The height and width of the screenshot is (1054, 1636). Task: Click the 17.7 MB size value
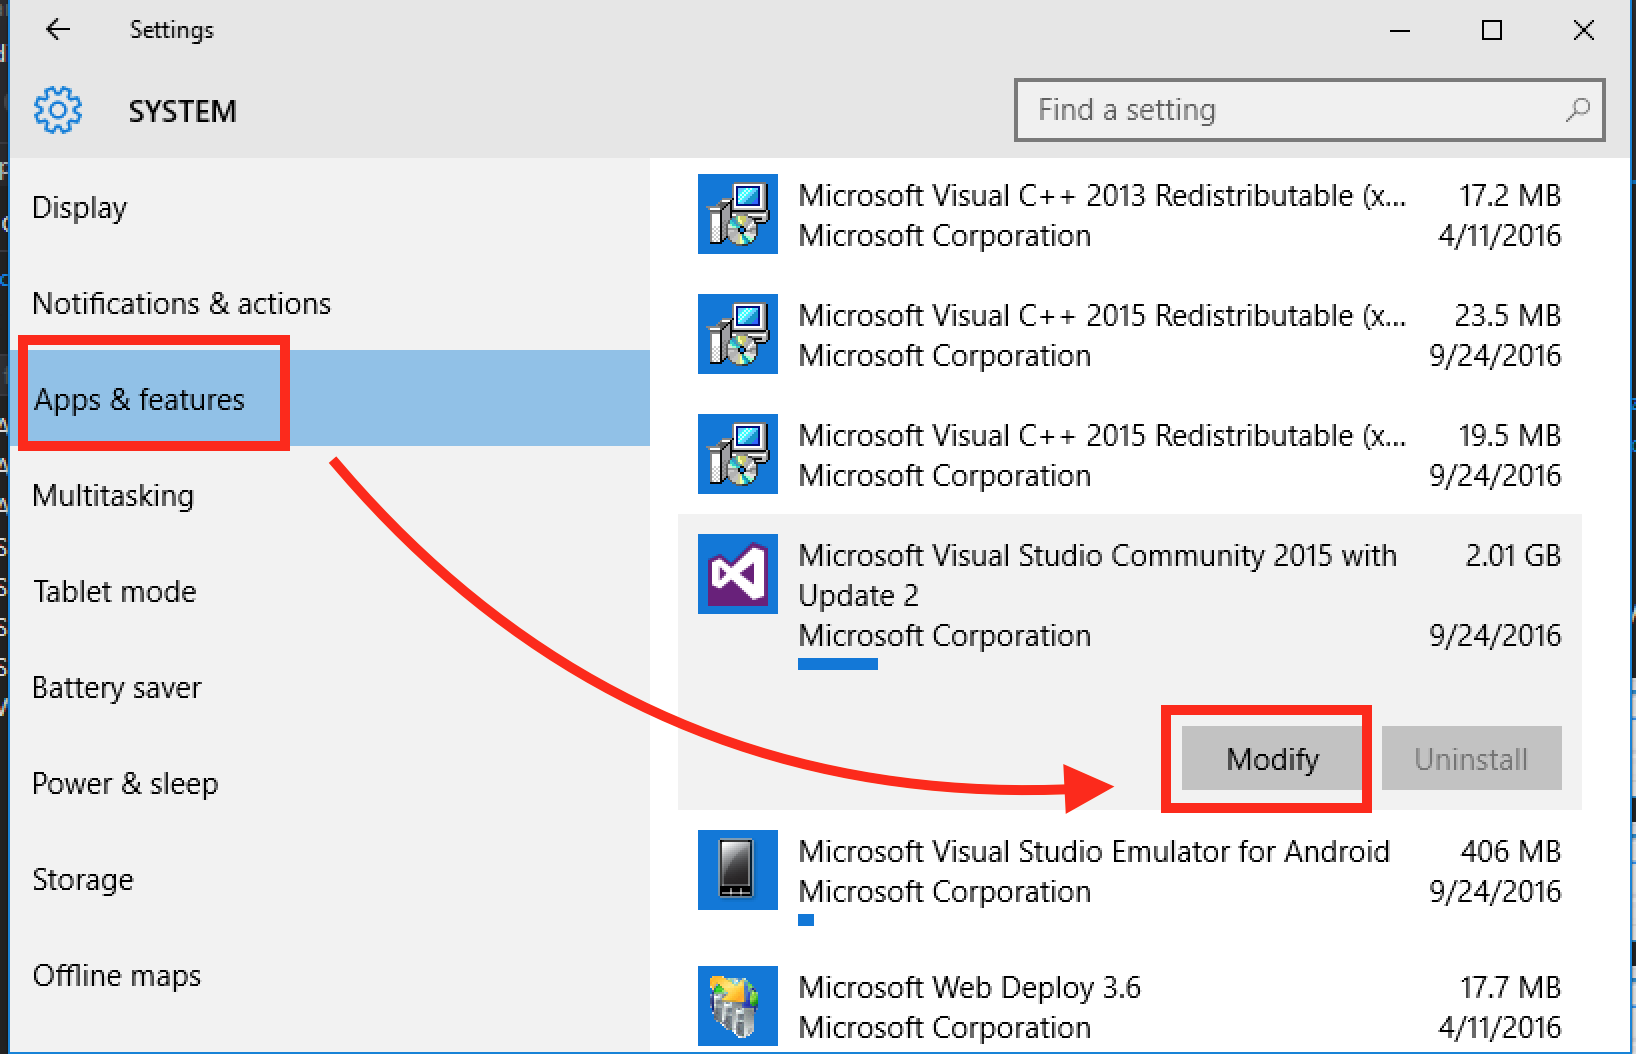1511,987
